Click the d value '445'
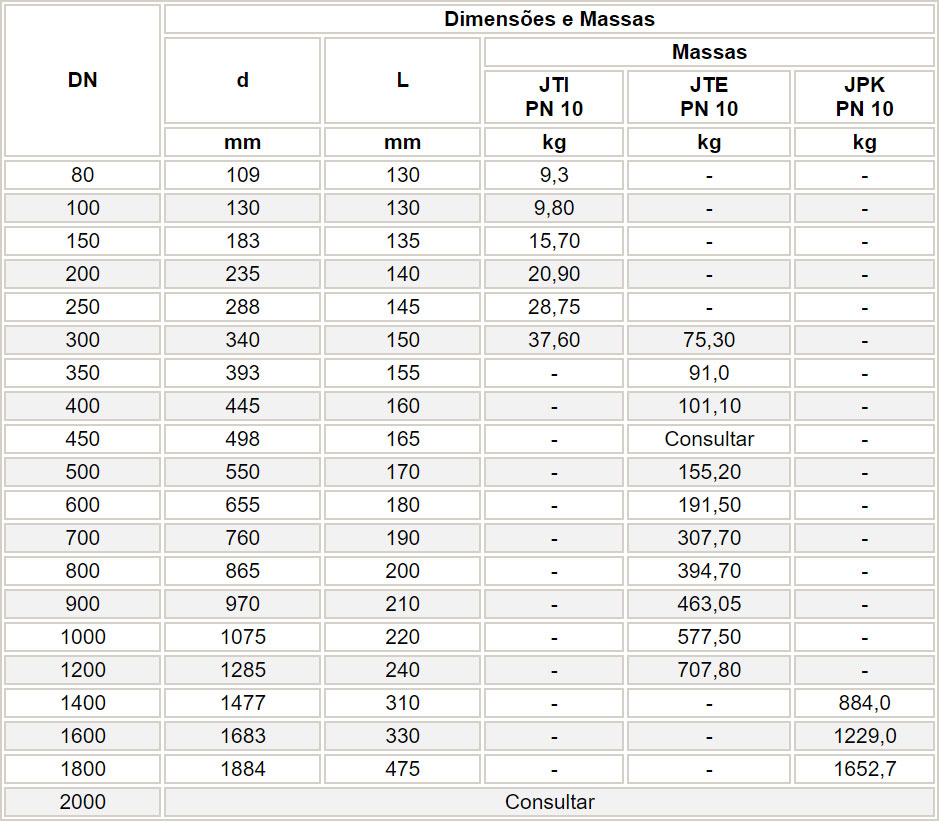Image resolution: width=939 pixels, height=821 pixels. 243,405
